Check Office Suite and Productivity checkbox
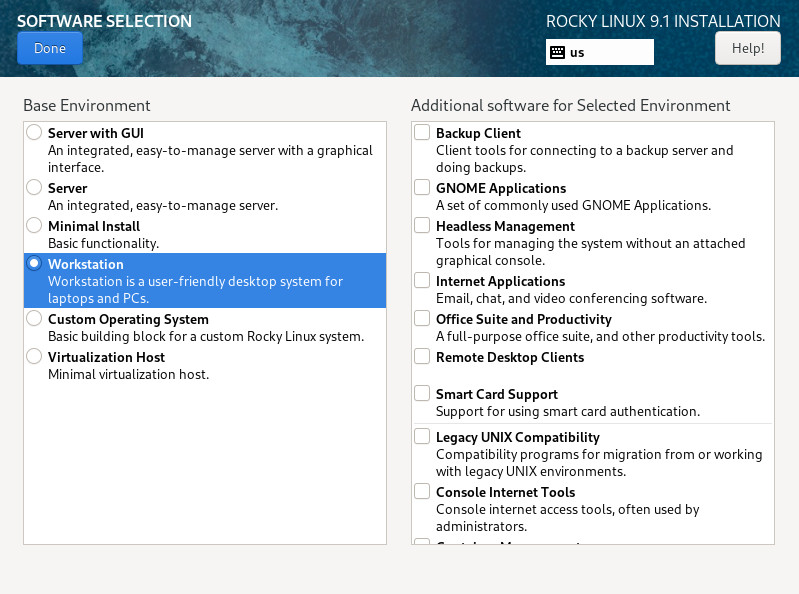 (x=422, y=318)
